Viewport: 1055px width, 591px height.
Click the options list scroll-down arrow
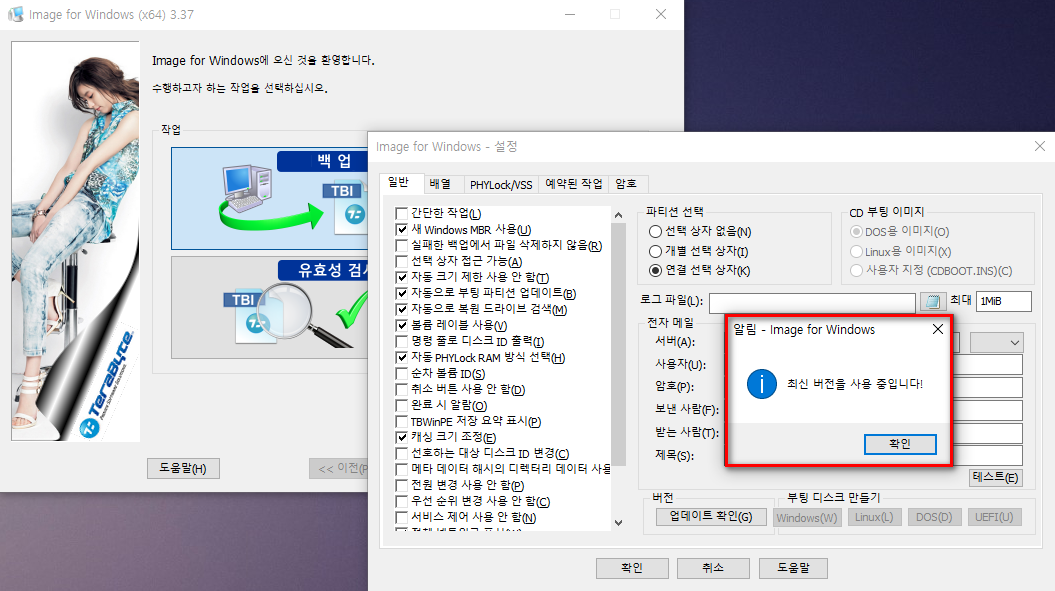coord(618,522)
